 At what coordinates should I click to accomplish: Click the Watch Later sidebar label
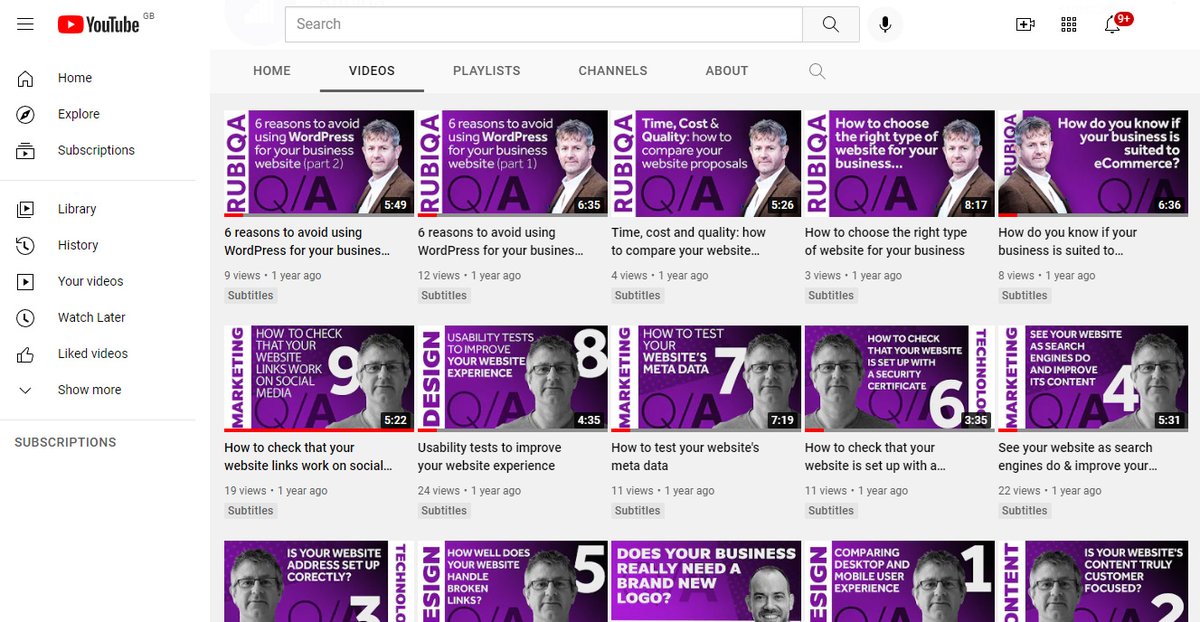(92, 317)
